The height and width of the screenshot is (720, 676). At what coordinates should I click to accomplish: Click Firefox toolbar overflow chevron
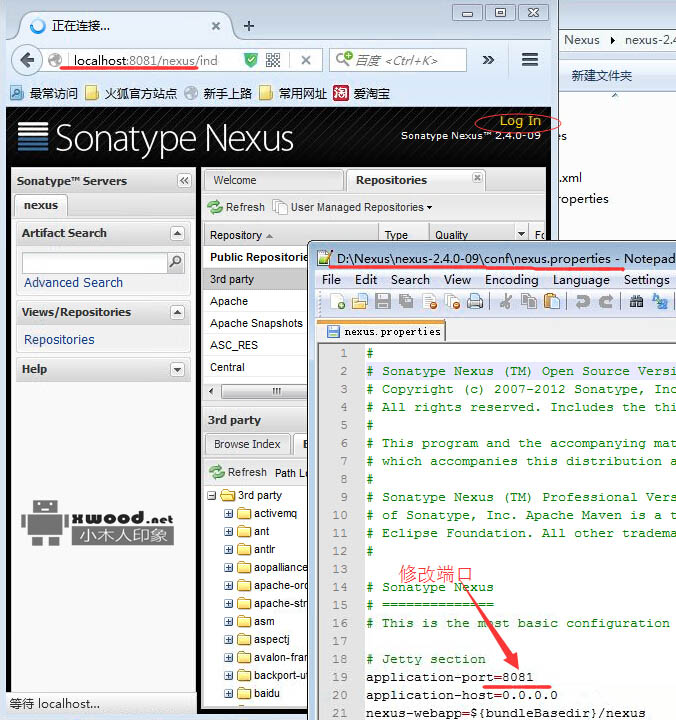488,60
